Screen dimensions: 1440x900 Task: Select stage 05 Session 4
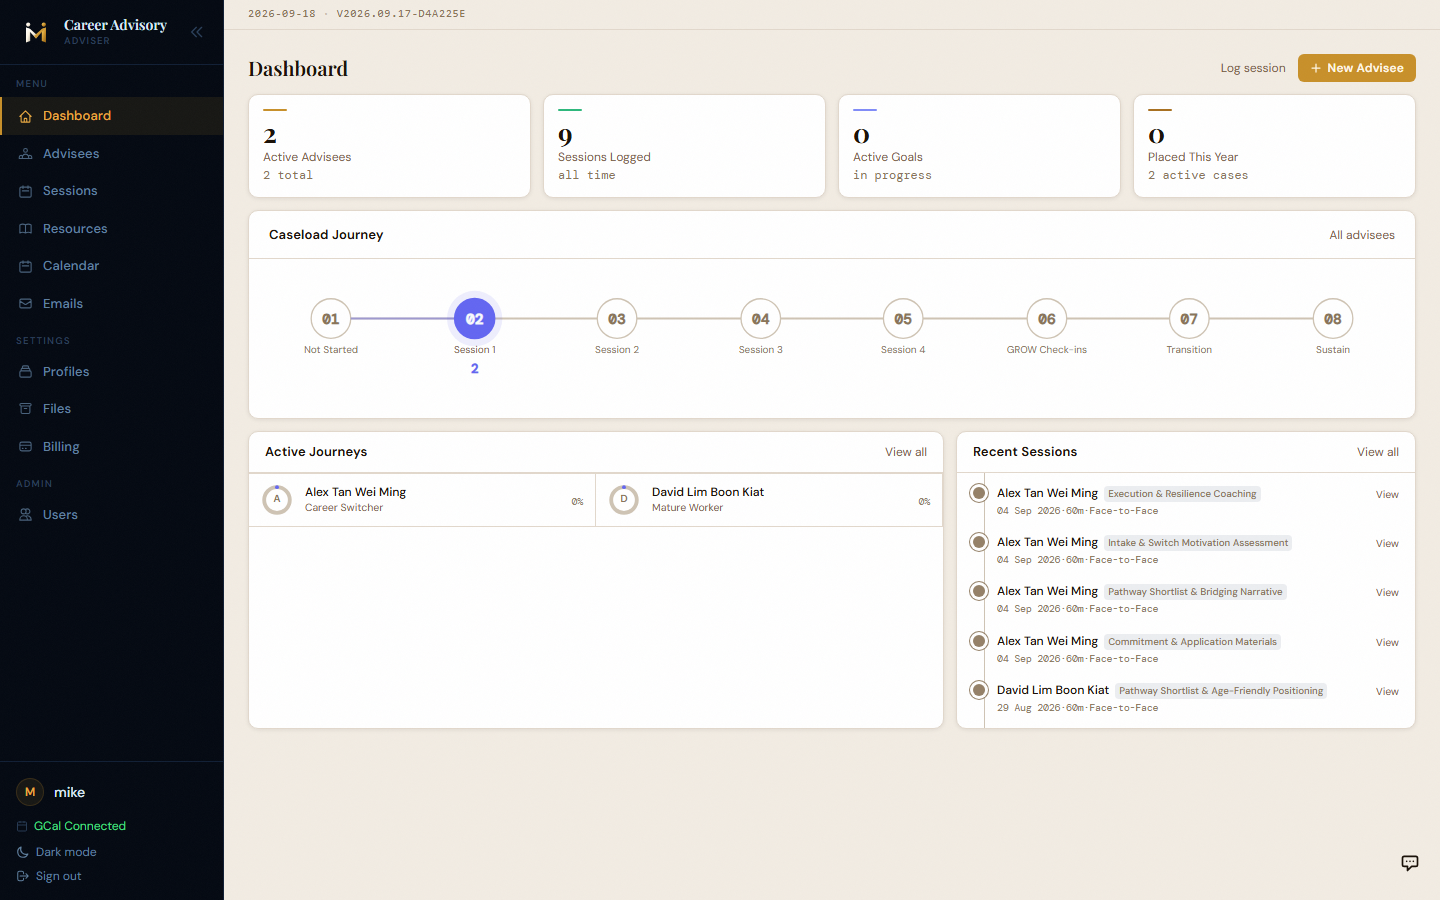coord(903,319)
